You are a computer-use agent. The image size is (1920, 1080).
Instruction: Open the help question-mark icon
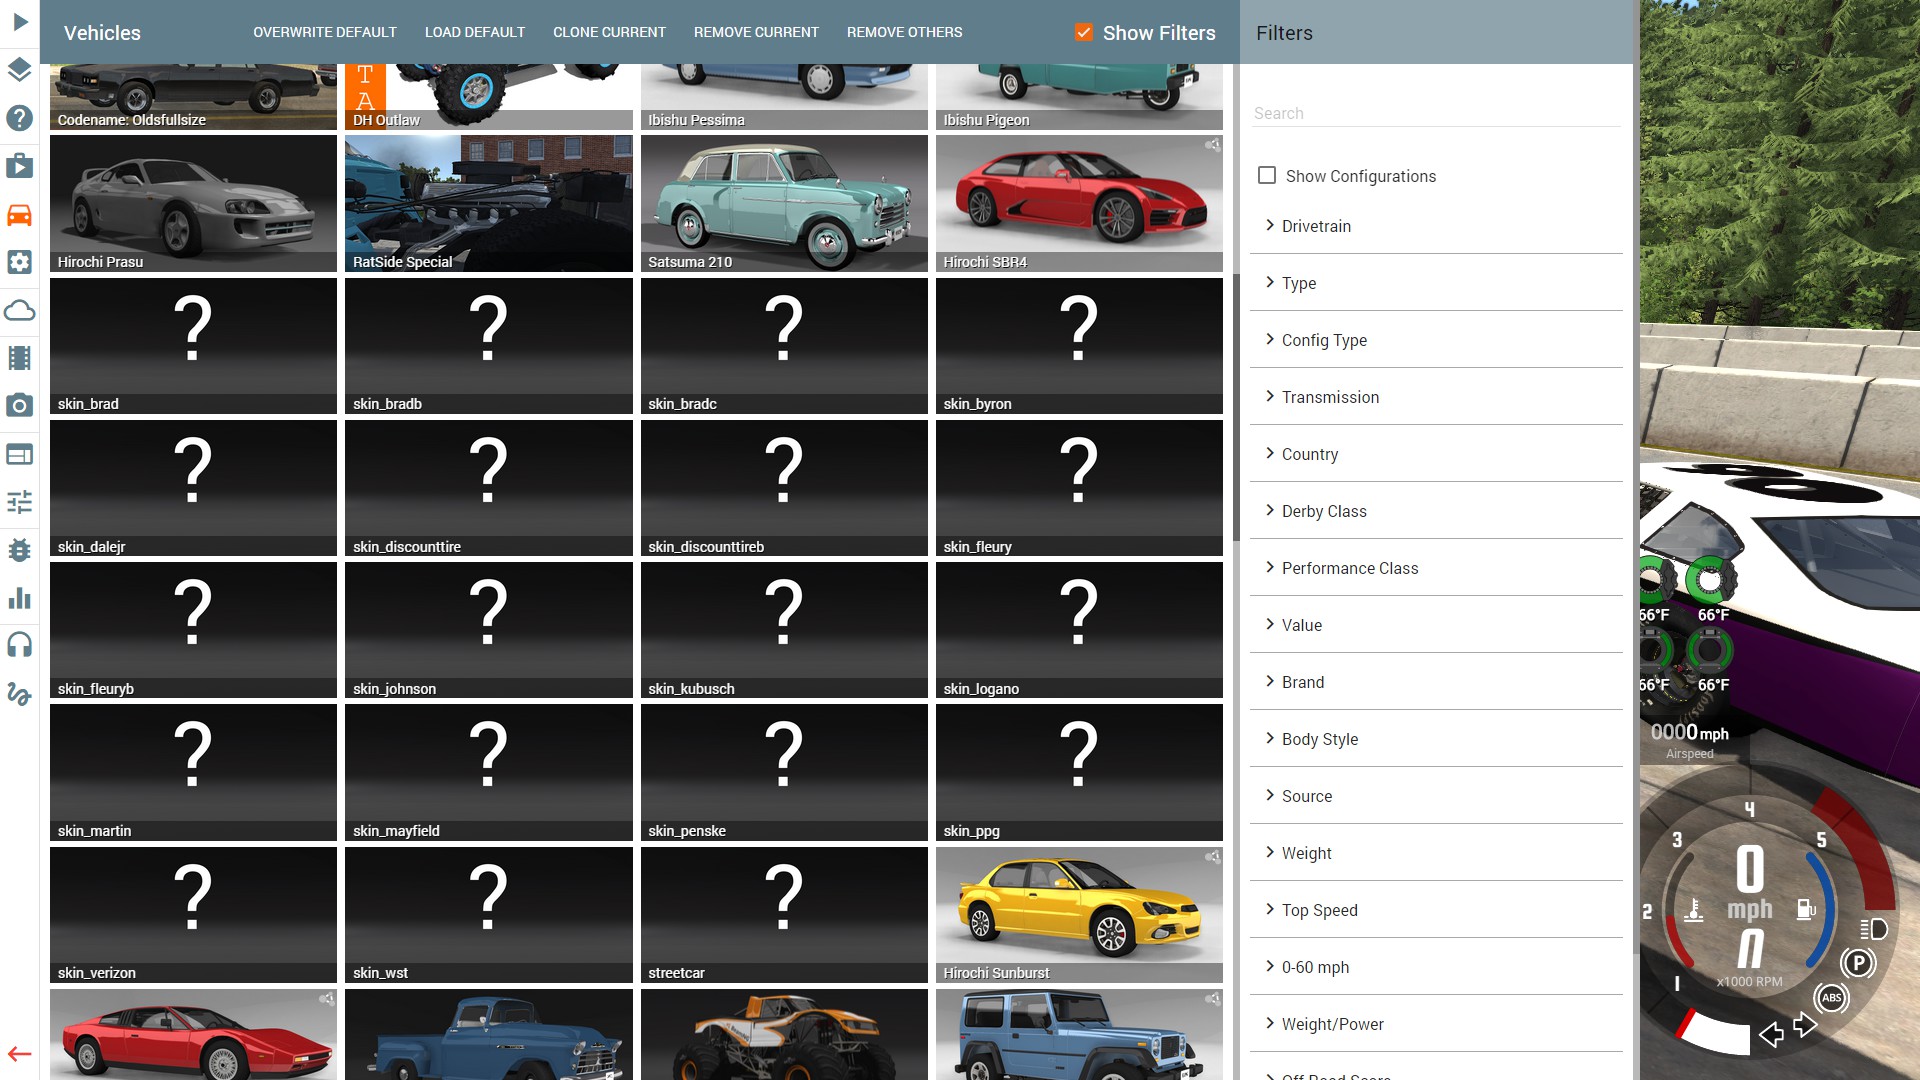click(x=19, y=118)
